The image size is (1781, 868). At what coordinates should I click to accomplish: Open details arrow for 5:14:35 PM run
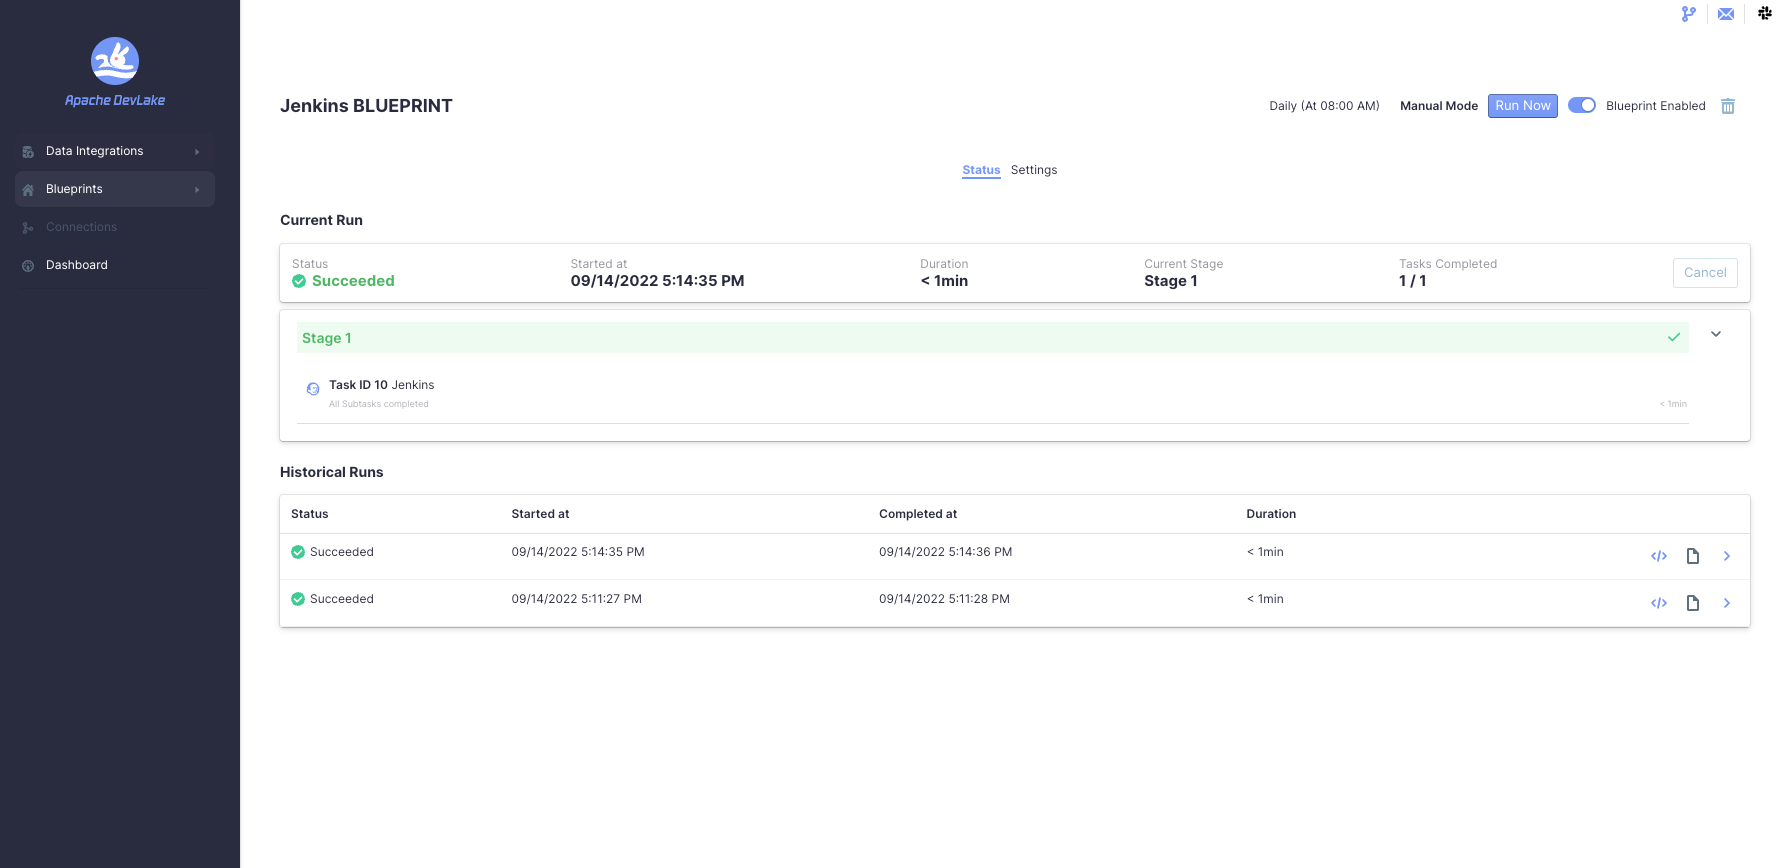pos(1727,556)
